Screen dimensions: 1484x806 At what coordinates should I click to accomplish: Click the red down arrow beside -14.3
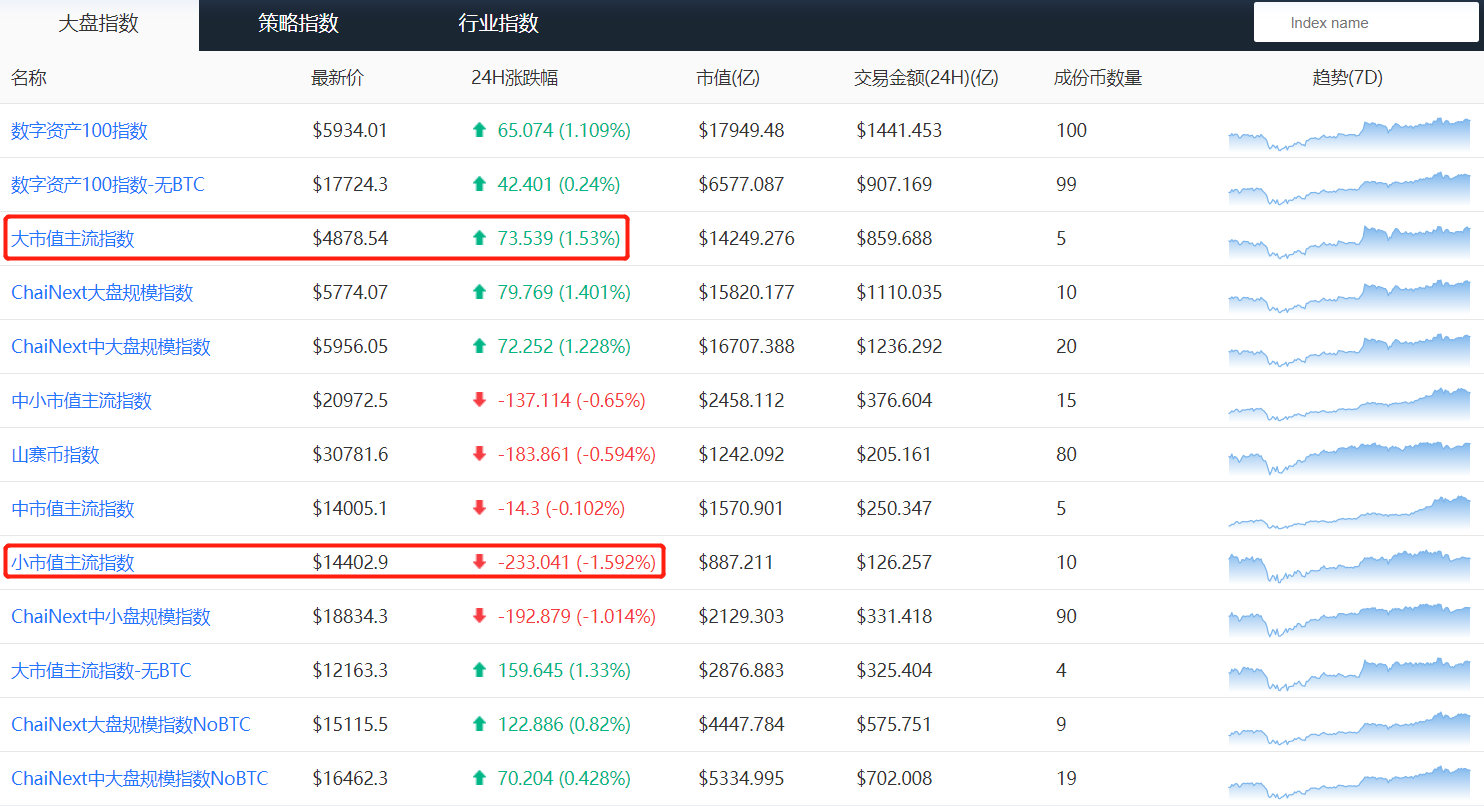click(479, 508)
